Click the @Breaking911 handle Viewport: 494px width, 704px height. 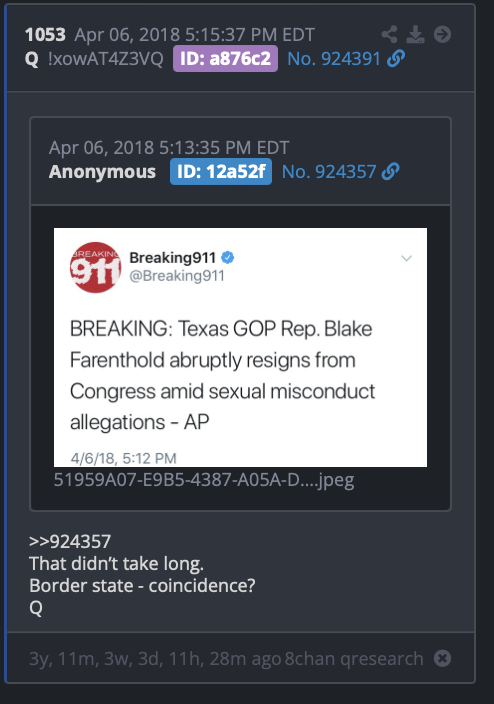pyautogui.click(x=177, y=276)
